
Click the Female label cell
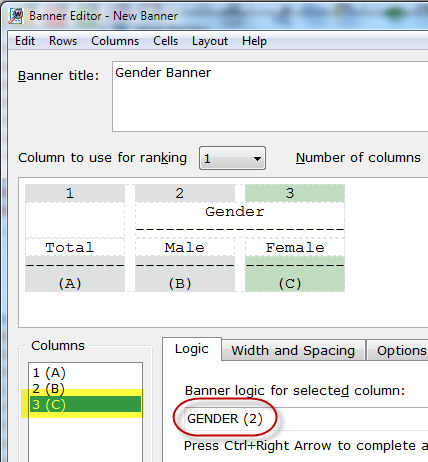[x=295, y=247]
